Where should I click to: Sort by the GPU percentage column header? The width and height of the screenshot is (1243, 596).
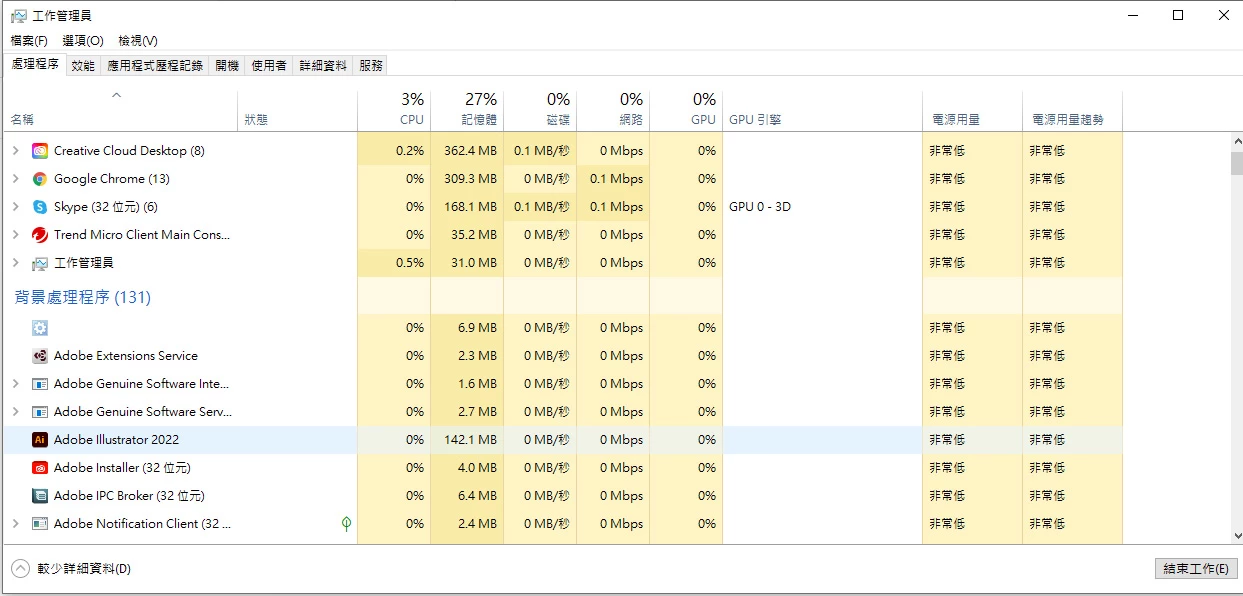pos(686,110)
